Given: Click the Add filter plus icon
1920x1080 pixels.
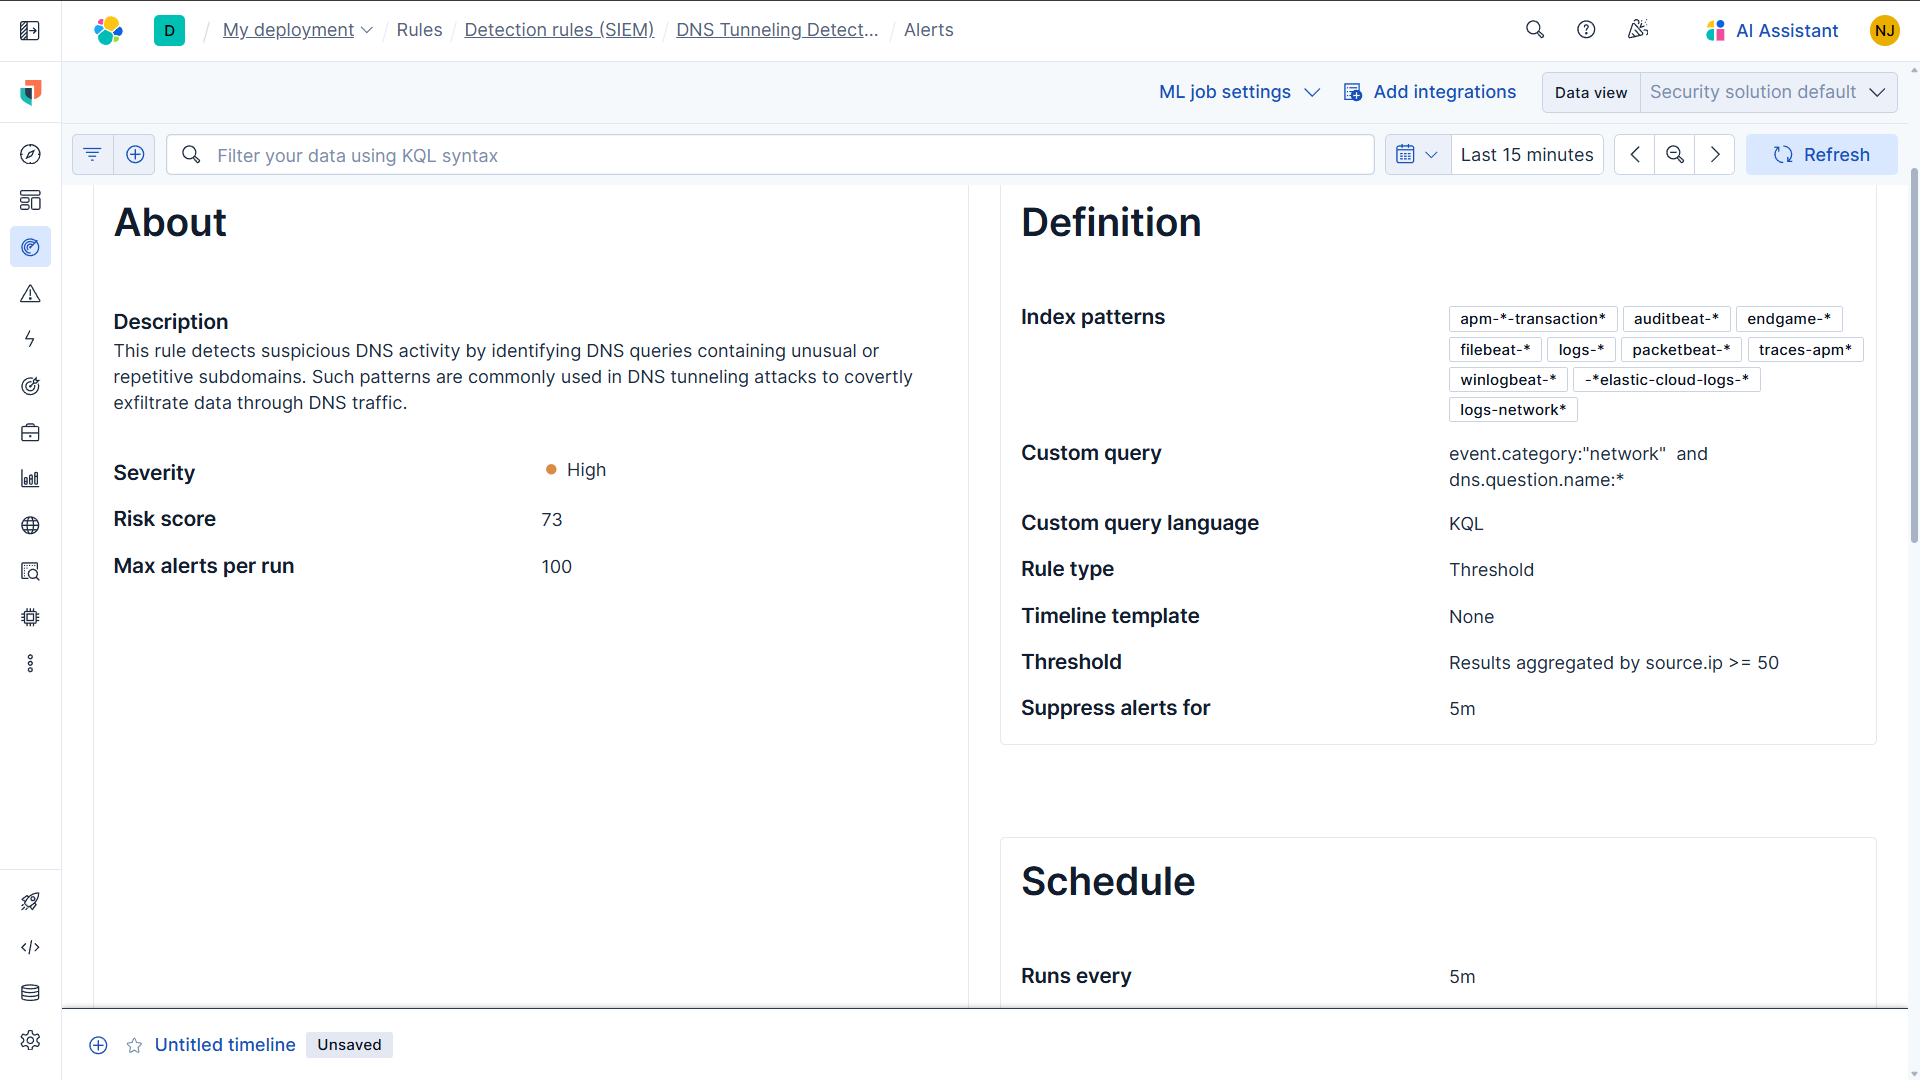Looking at the screenshot, I should tap(135, 154).
